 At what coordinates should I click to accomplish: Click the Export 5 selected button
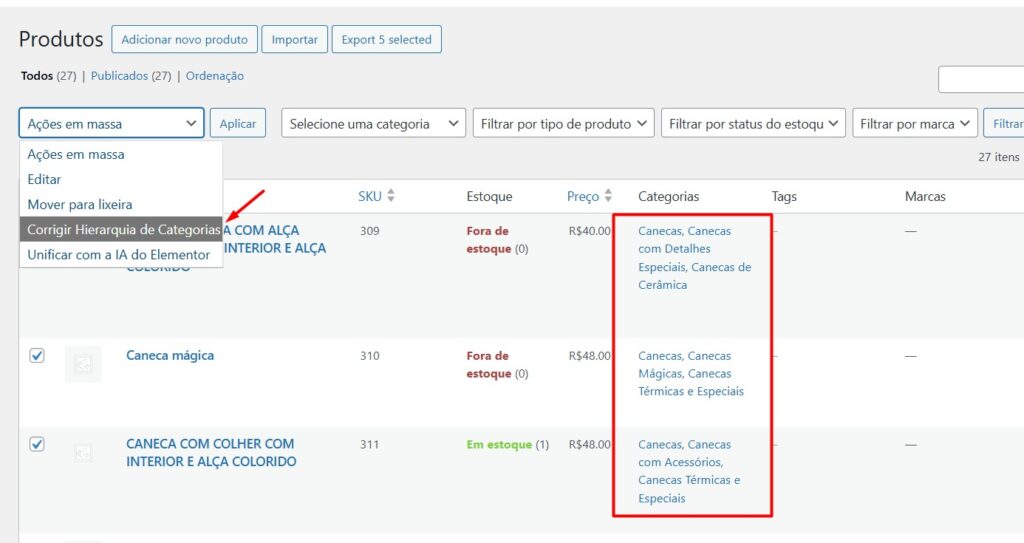coord(386,40)
